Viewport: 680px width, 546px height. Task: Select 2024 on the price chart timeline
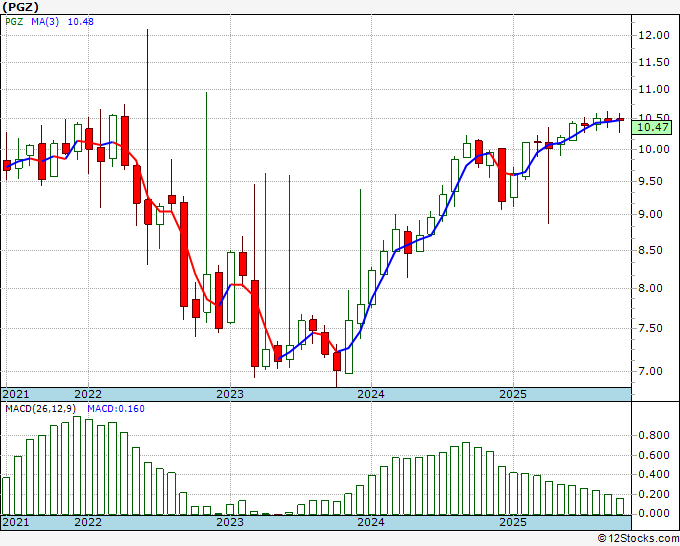[371, 394]
